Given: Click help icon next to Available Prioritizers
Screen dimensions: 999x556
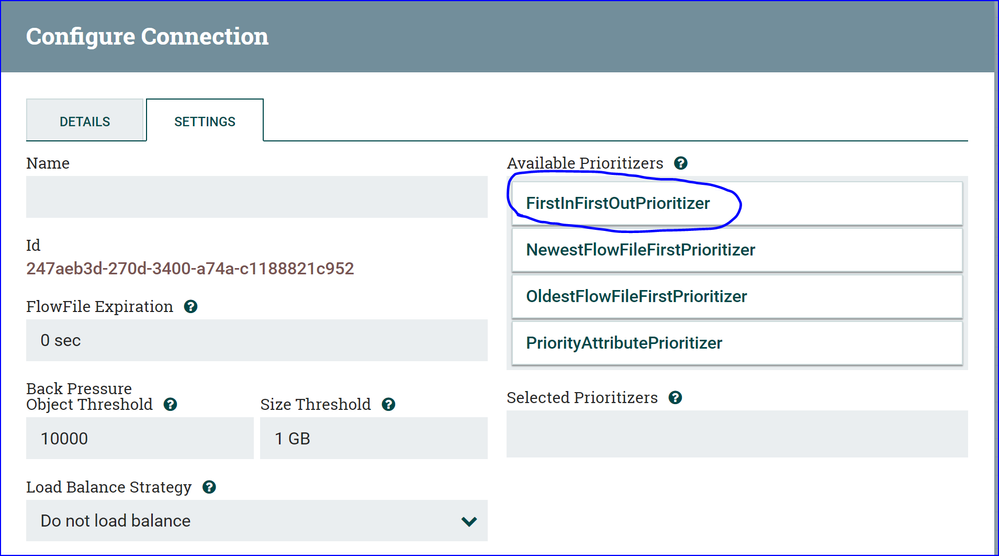Looking at the screenshot, I should tap(681, 163).
